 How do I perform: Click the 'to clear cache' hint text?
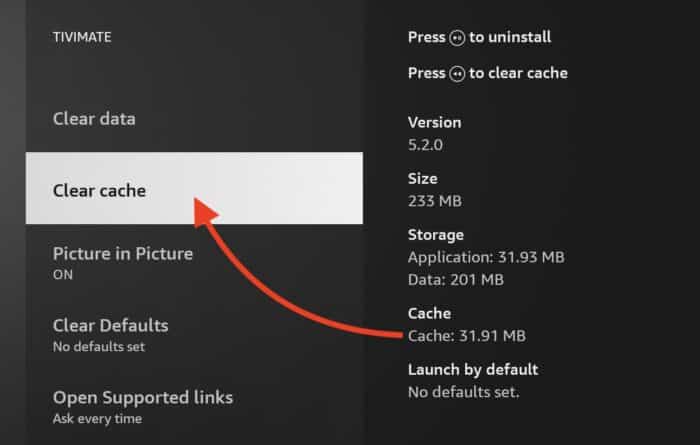pyautogui.click(x=519, y=73)
